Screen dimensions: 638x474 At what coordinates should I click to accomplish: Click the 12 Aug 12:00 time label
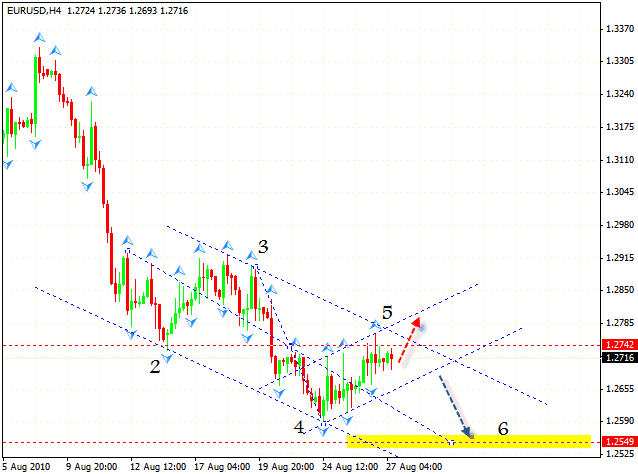pos(158,466)
